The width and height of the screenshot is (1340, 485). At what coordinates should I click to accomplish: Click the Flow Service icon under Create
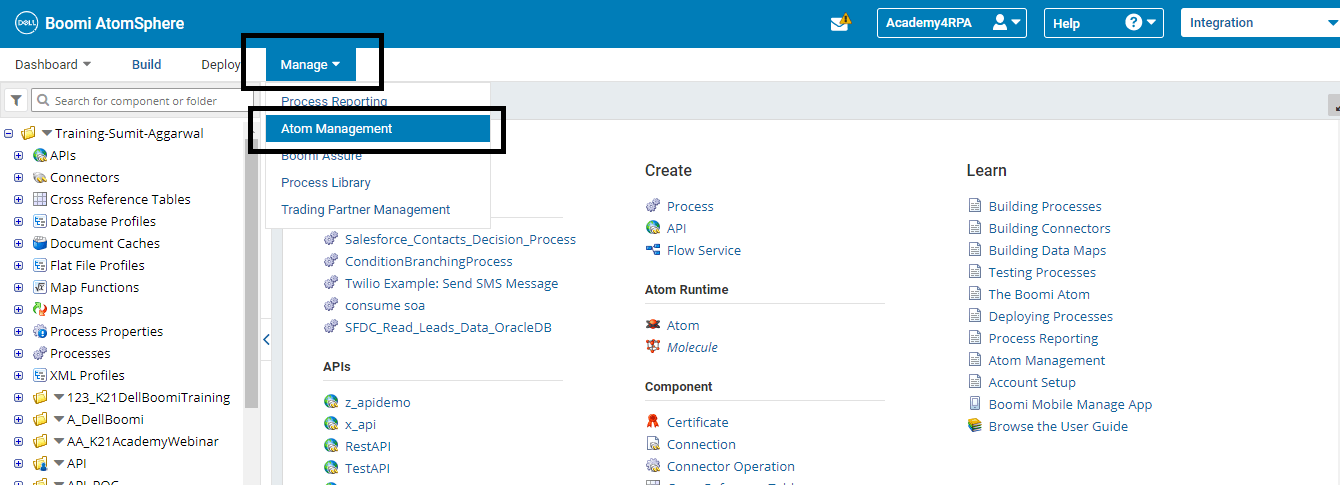pos(653,250)
